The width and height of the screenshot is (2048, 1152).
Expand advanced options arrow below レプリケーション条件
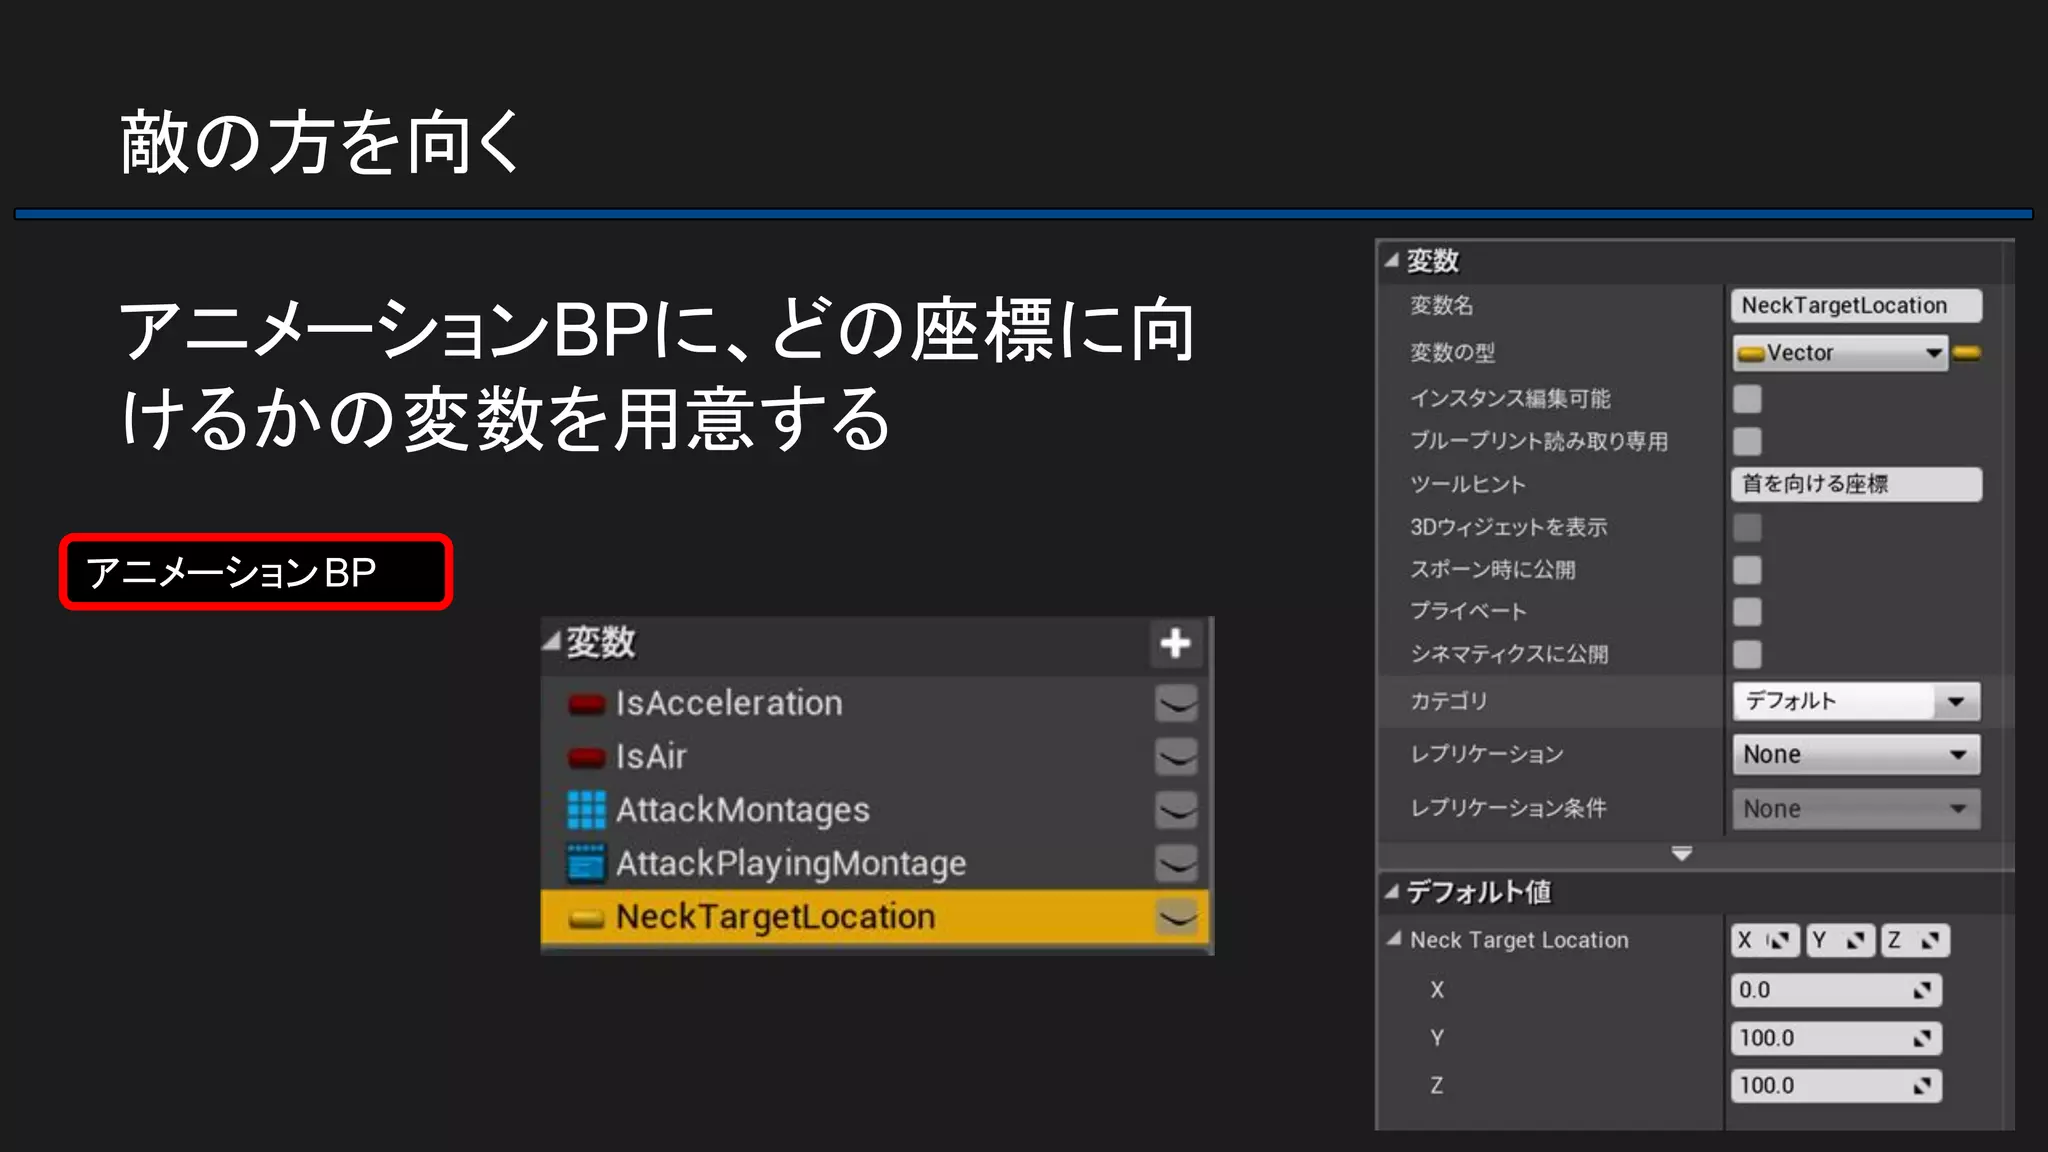pos(1682,854)
